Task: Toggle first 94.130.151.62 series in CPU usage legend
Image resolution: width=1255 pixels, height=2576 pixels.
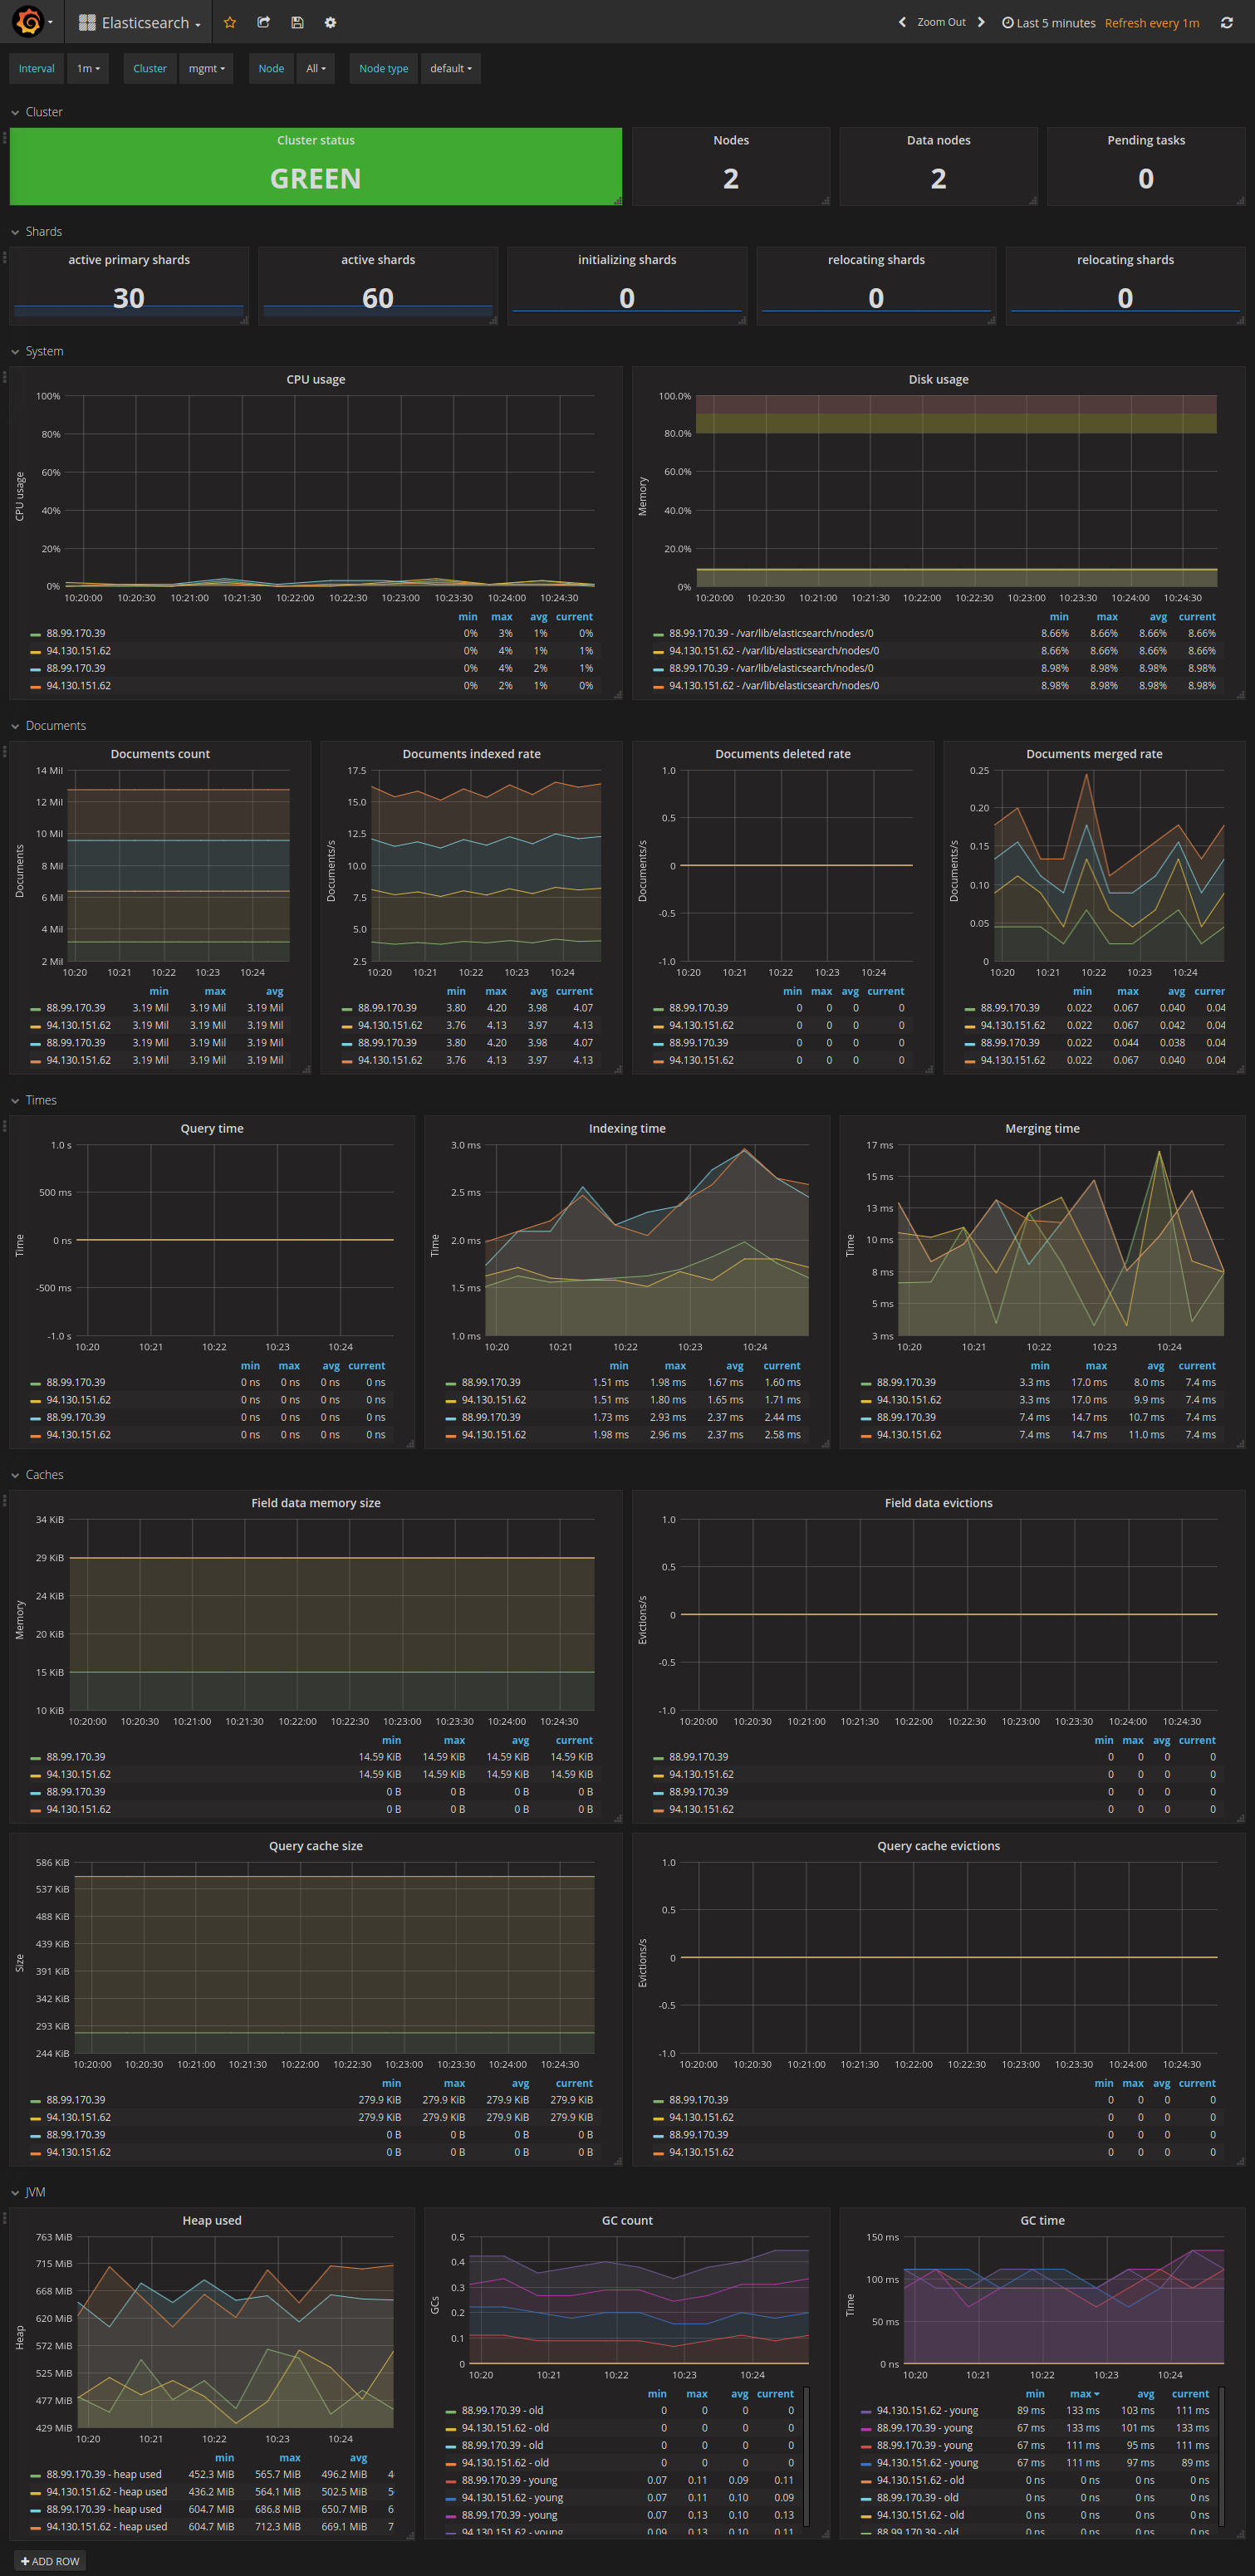Action: tap(78, 650)
